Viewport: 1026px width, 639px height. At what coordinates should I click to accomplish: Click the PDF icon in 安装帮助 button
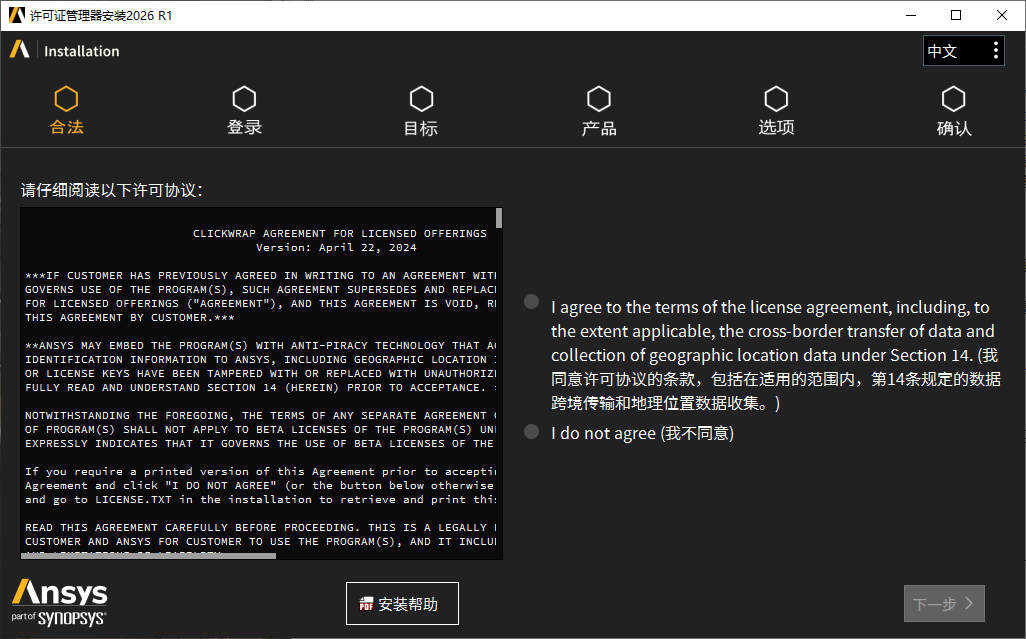[x=366, y=604]
